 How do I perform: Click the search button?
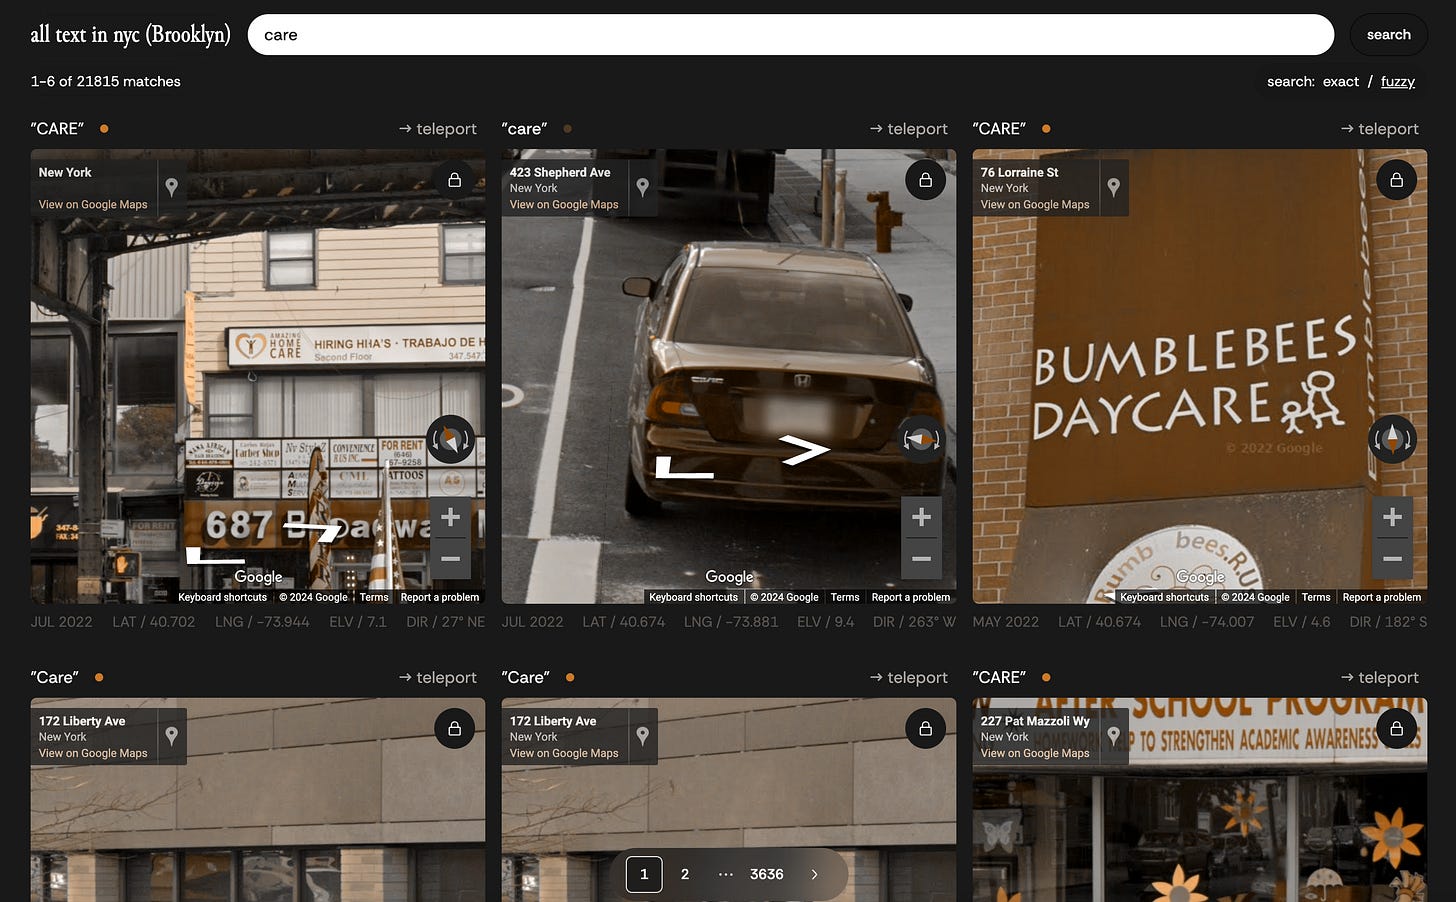tap(1389, 35)
